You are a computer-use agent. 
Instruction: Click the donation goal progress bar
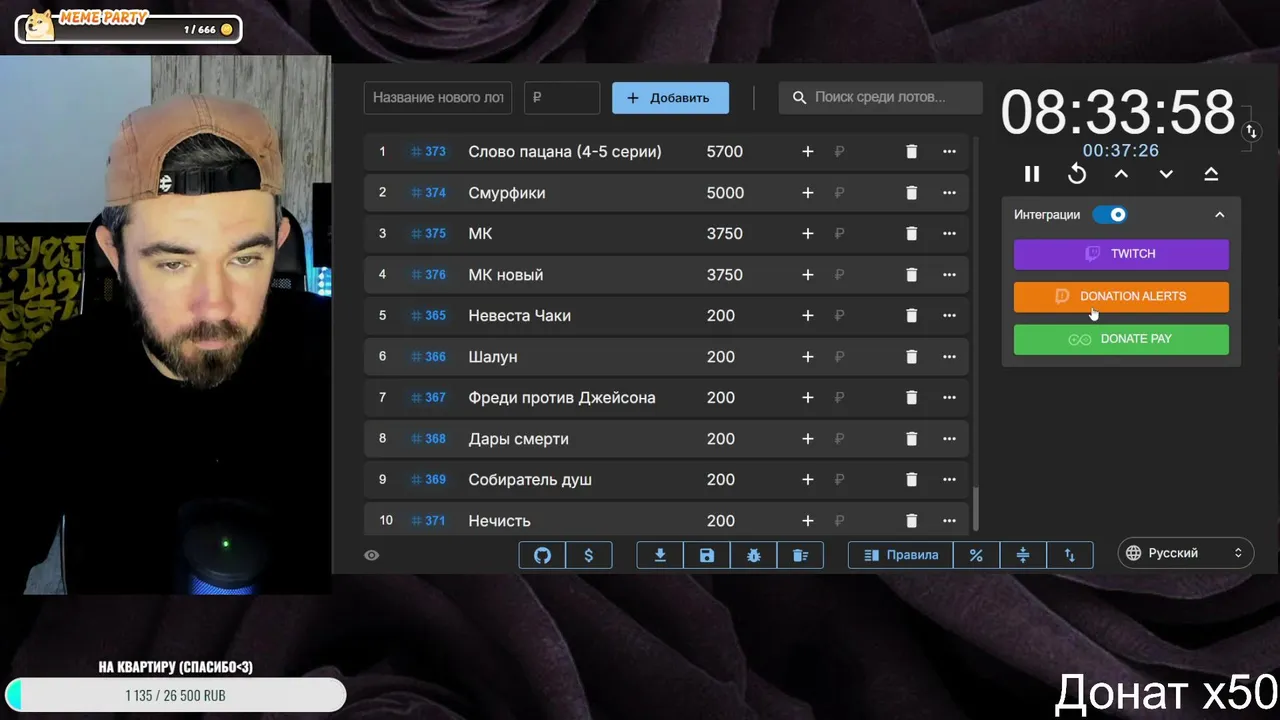coord(176,694)
